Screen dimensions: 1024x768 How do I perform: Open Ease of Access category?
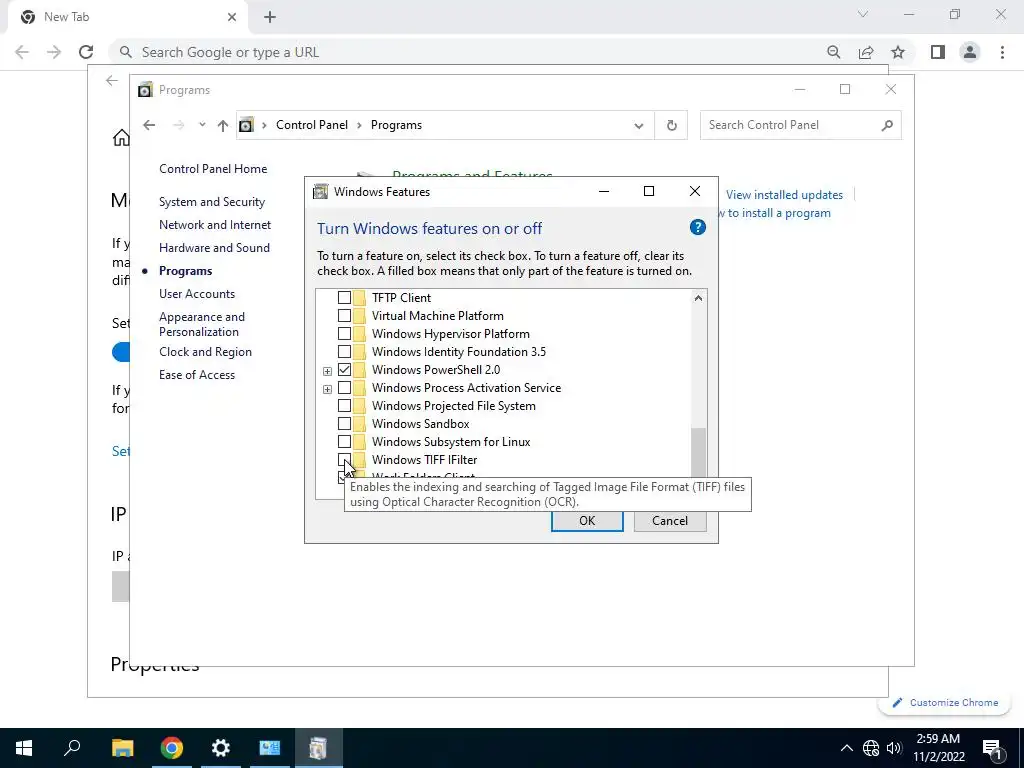pyautogui.click(x=197, y=375)
